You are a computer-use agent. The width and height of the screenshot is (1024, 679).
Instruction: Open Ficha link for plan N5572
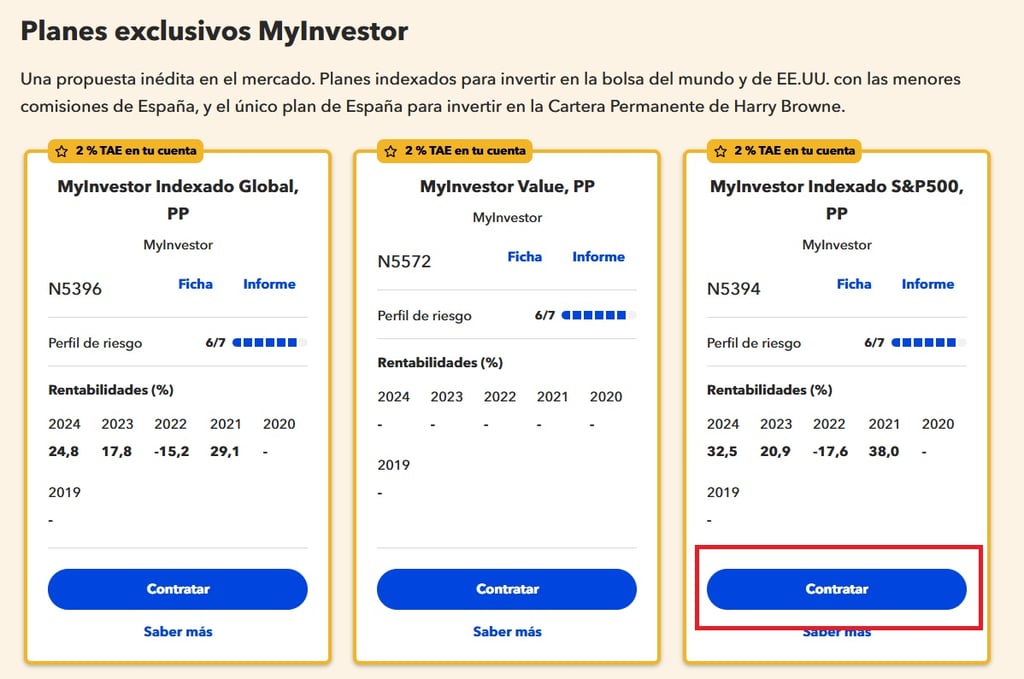(524, 257)
